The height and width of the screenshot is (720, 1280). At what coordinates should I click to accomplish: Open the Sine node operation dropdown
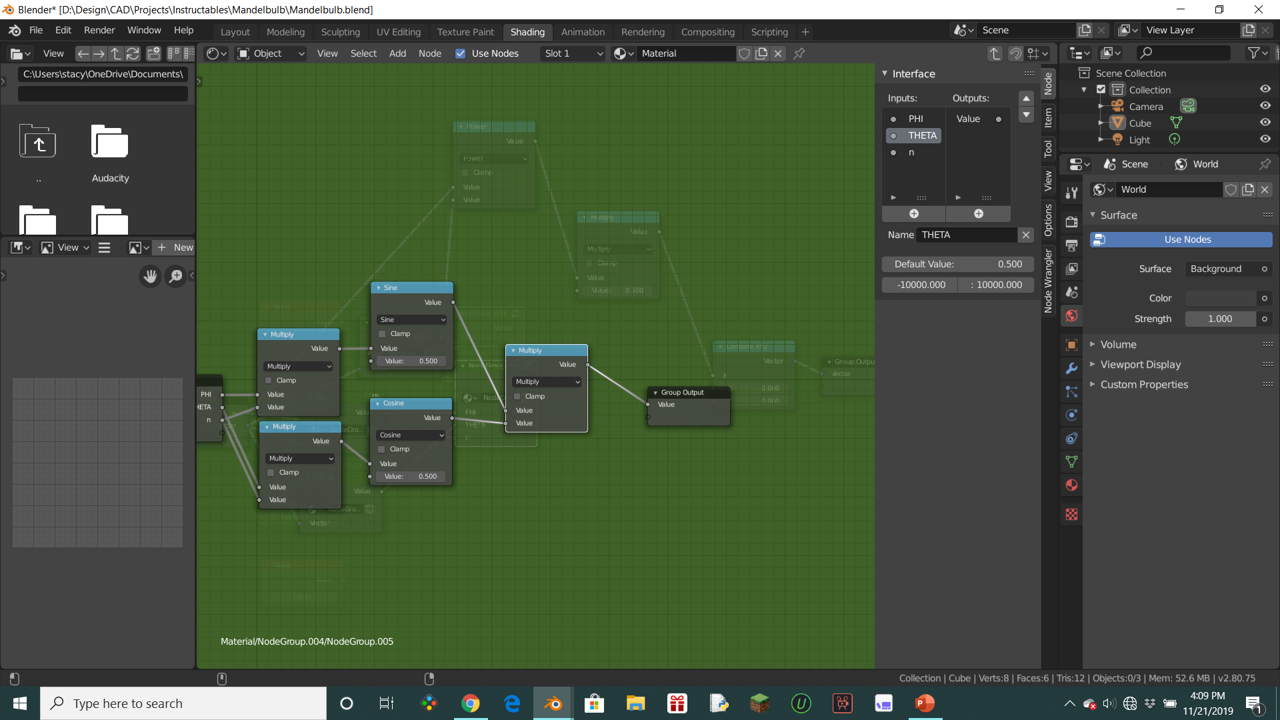tap(412, 319)
